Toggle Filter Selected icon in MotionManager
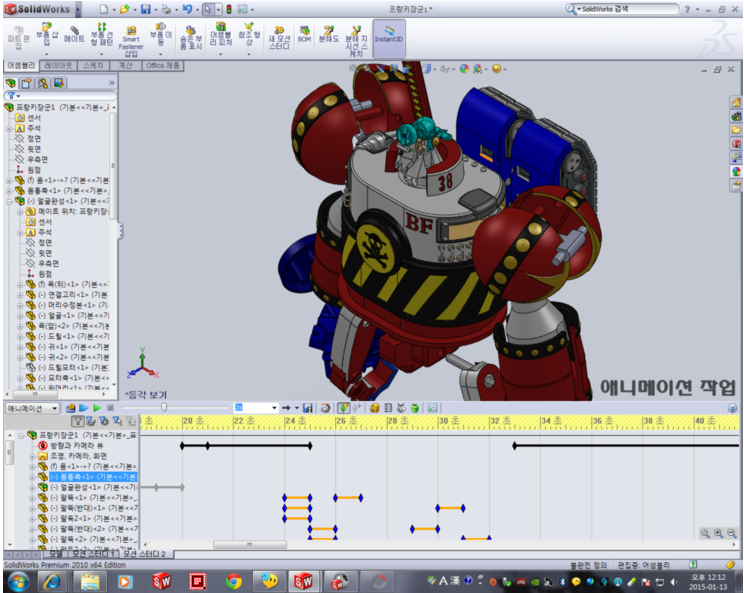744x593 pixels. [x=117, y=421]
